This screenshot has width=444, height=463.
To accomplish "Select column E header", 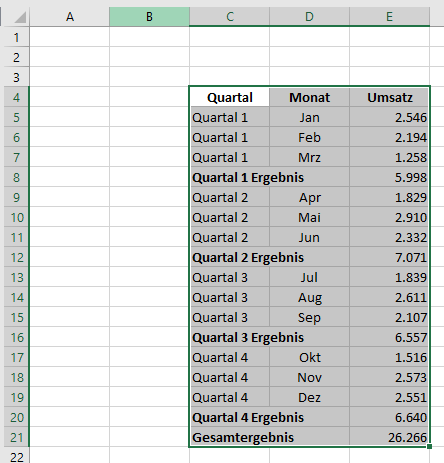I will [389, 17].
